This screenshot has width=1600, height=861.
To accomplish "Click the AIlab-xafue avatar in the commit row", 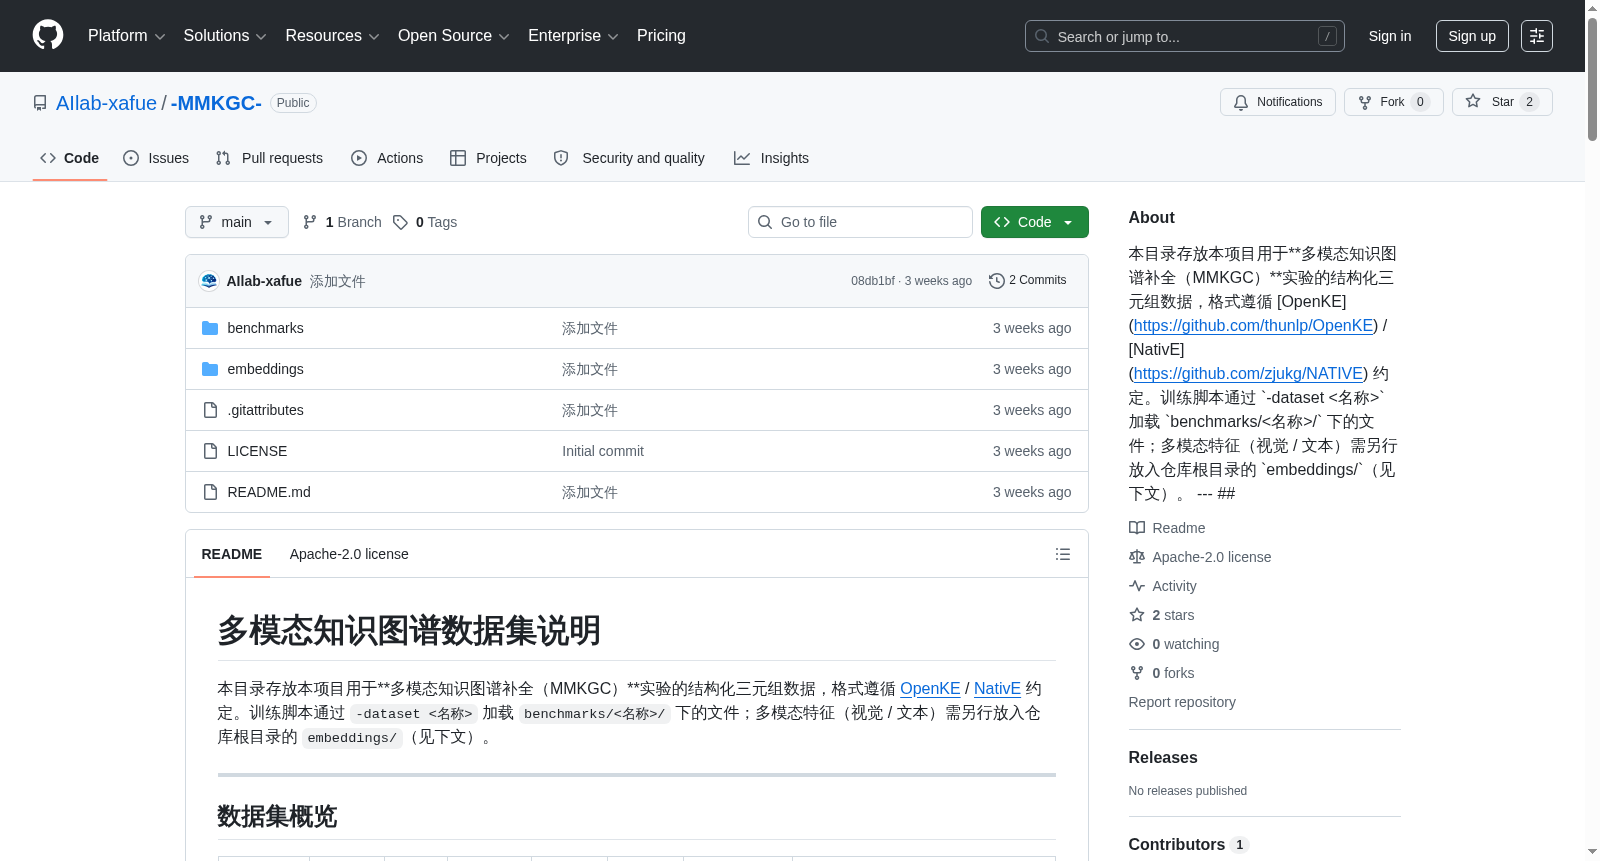I will [x=209, y=281].
